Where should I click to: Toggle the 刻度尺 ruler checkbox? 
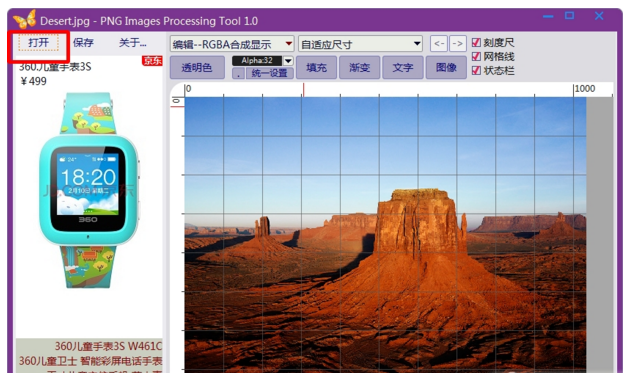[x=476, y=42]
